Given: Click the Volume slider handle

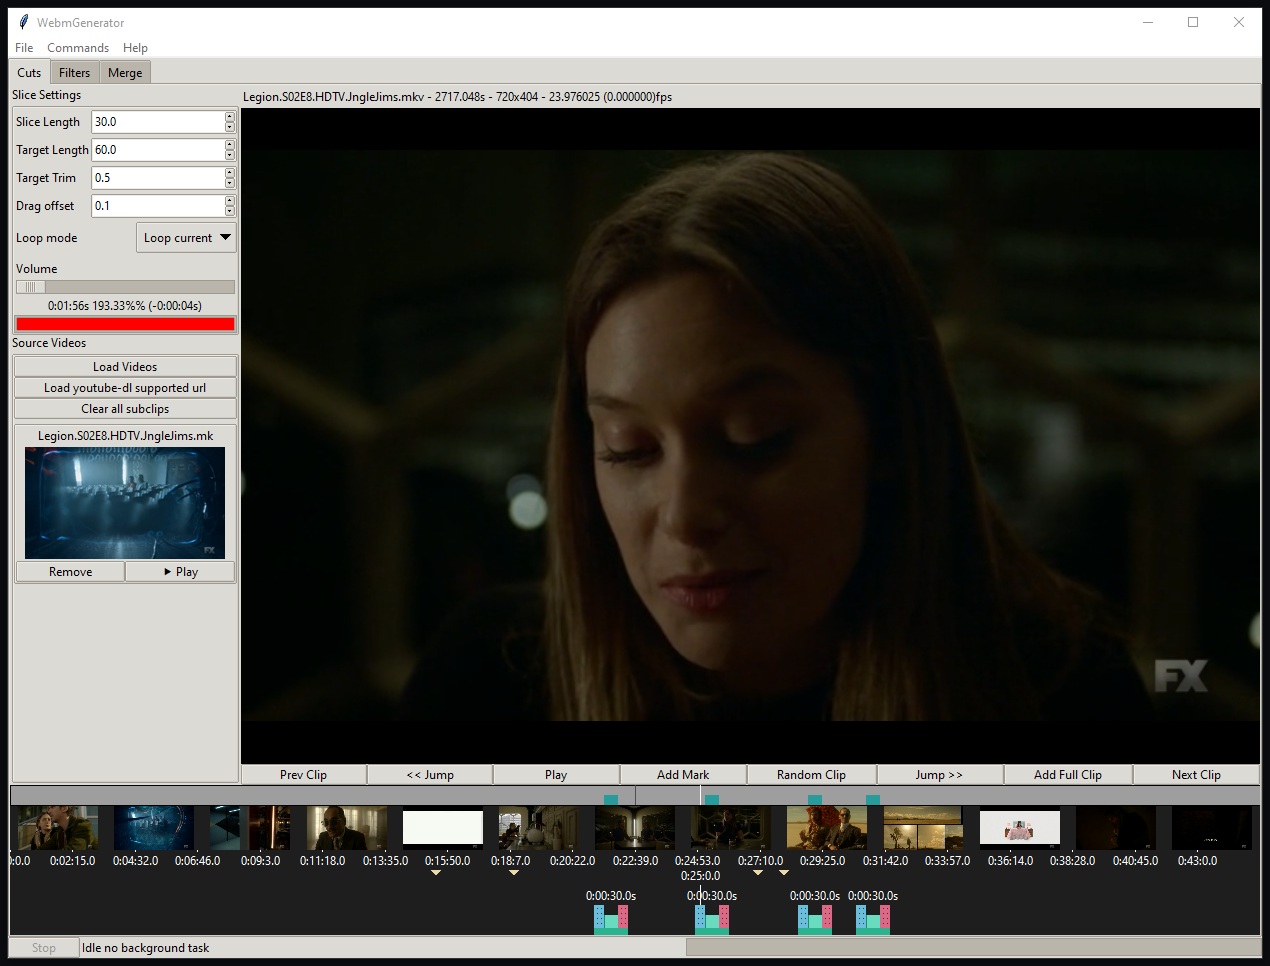Looking at the screenshot, I should pos(30,287).
